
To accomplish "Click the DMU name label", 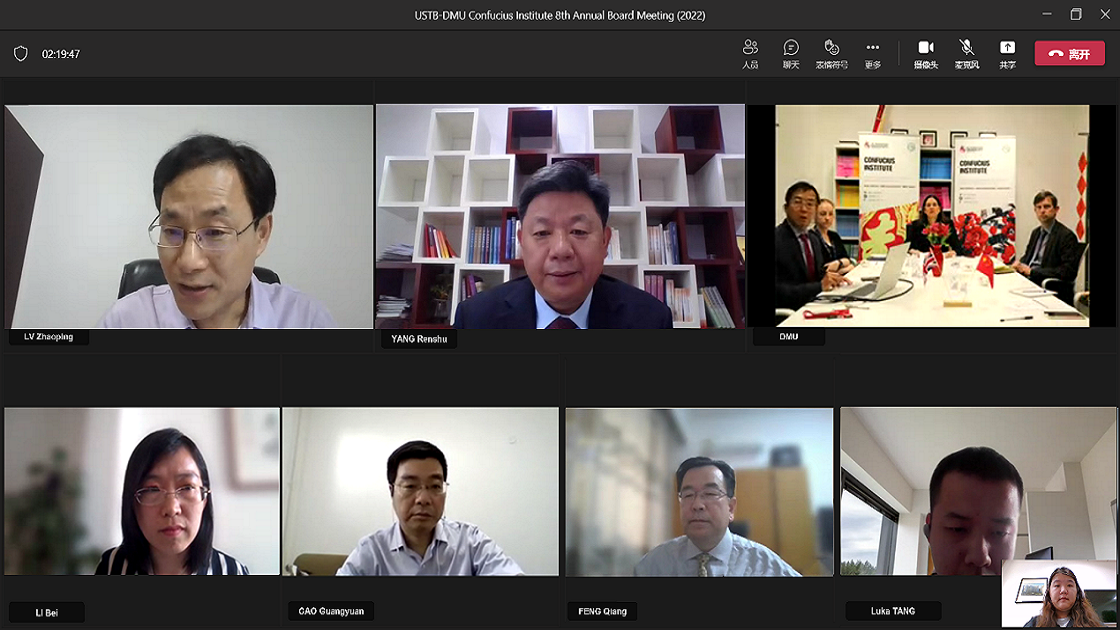I will 789,336.
